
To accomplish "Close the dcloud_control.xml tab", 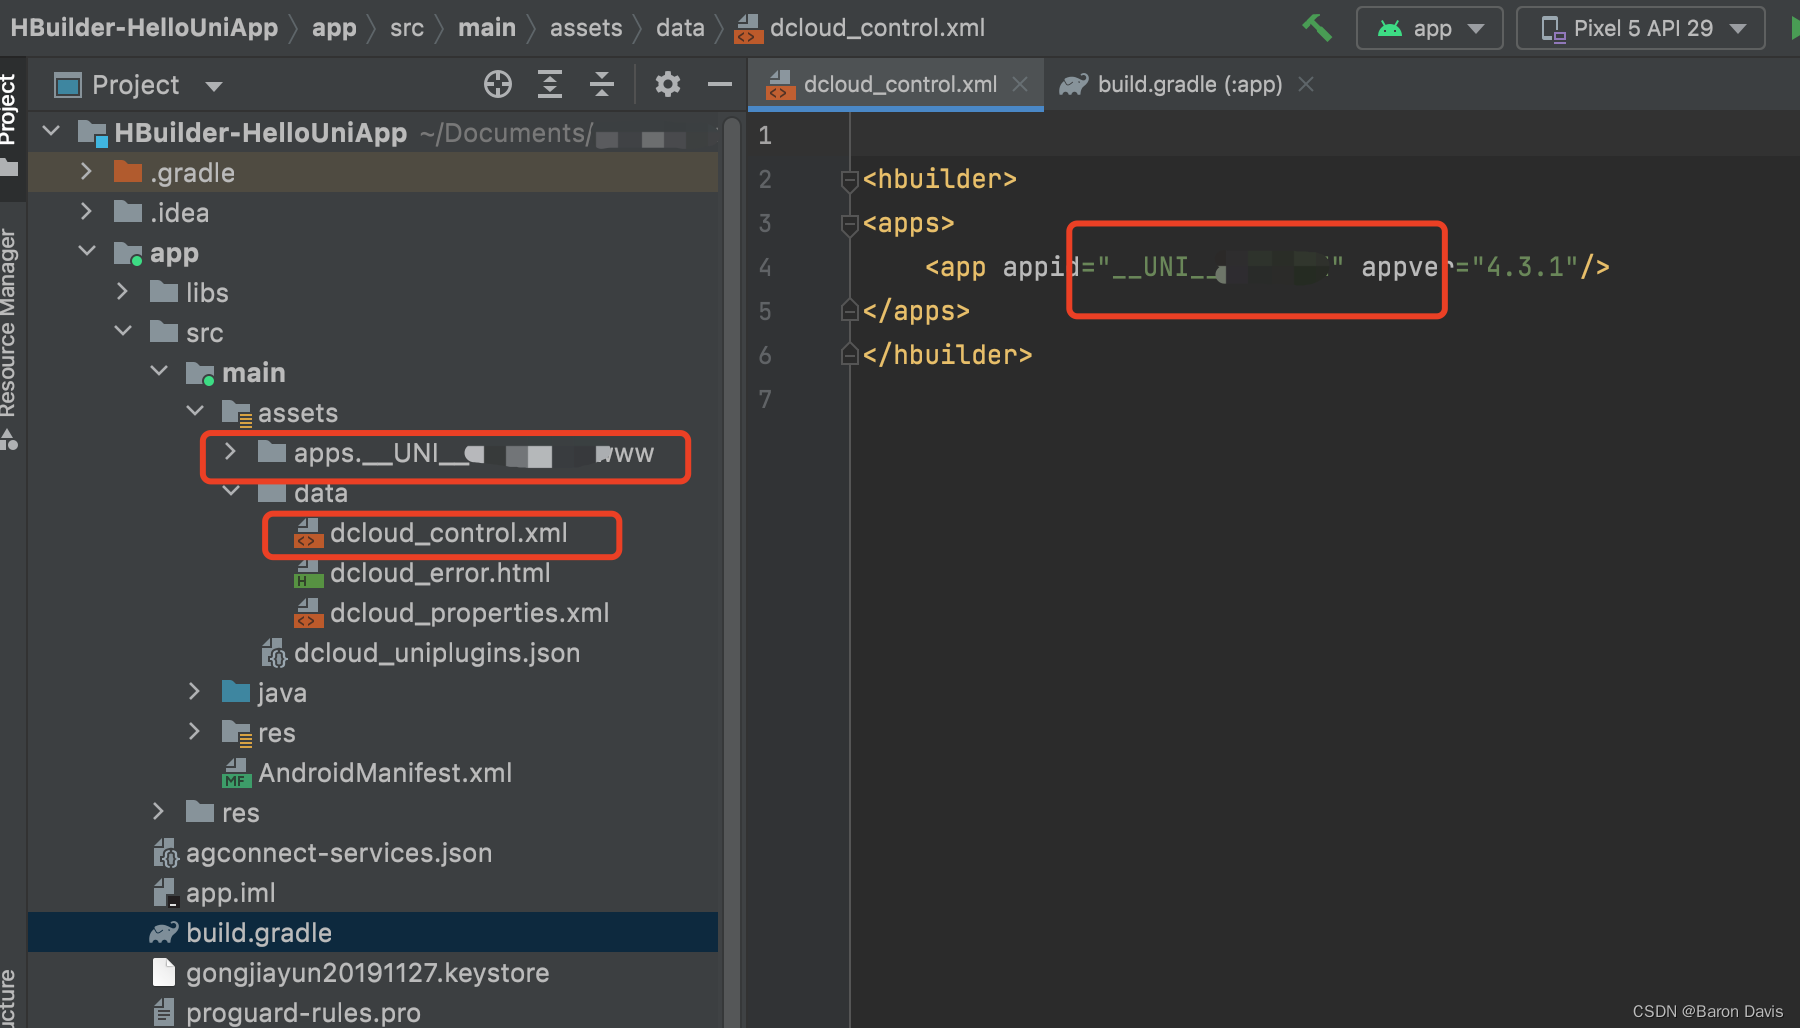I will pyautogui.click(x=1020, y=85).
